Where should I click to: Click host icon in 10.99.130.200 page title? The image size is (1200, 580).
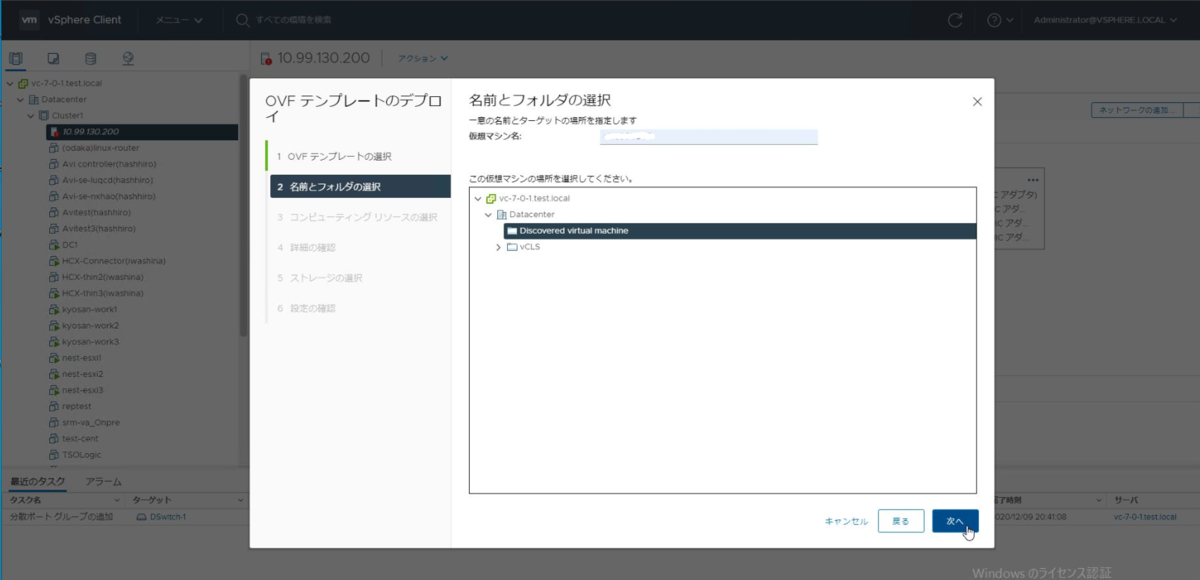266,58
